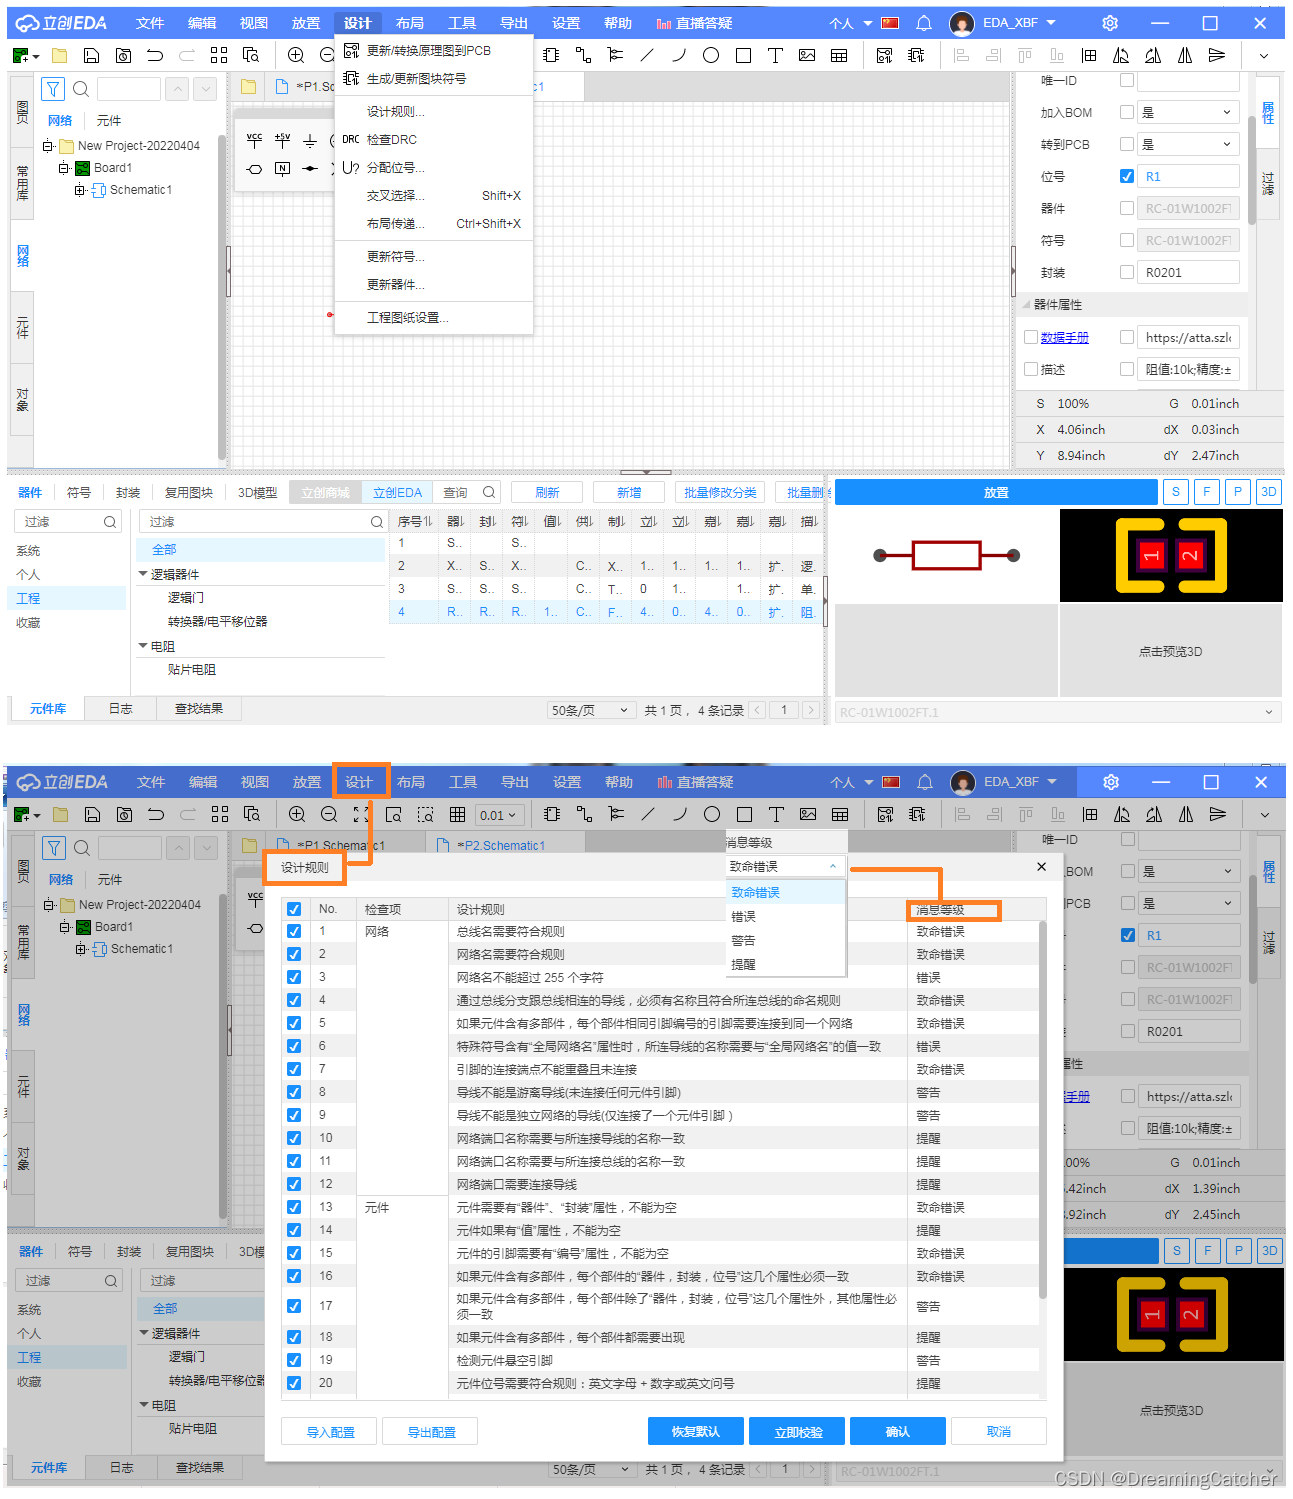Collapse 逻辑器件 category in top component library
This screenshot has height=1499, width=1293.
(143, 574)
